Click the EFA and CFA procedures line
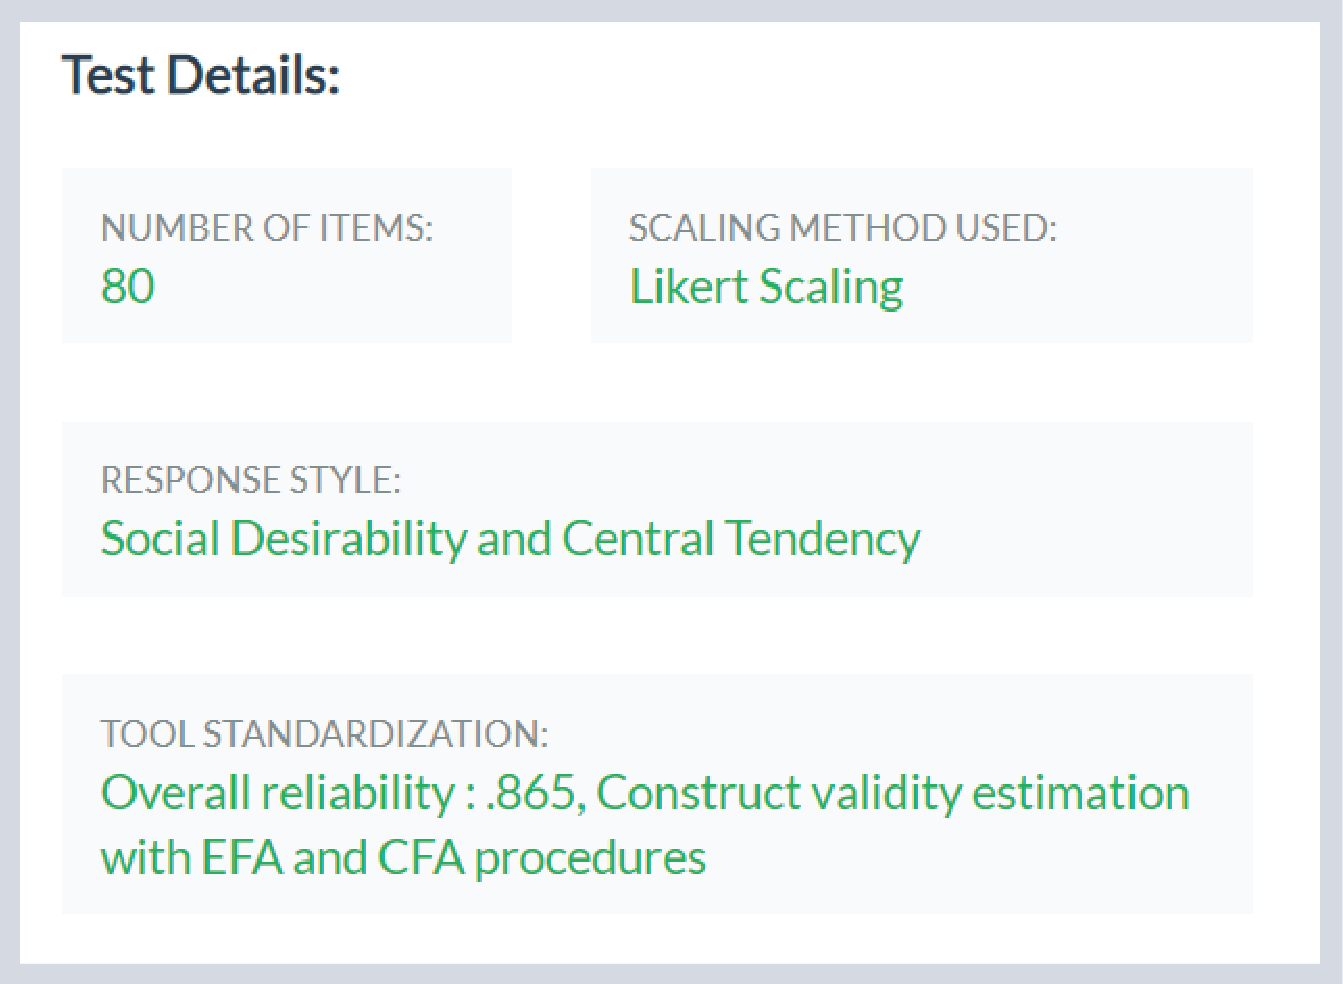Screen dimensions: 1343x984 point(403,858)
